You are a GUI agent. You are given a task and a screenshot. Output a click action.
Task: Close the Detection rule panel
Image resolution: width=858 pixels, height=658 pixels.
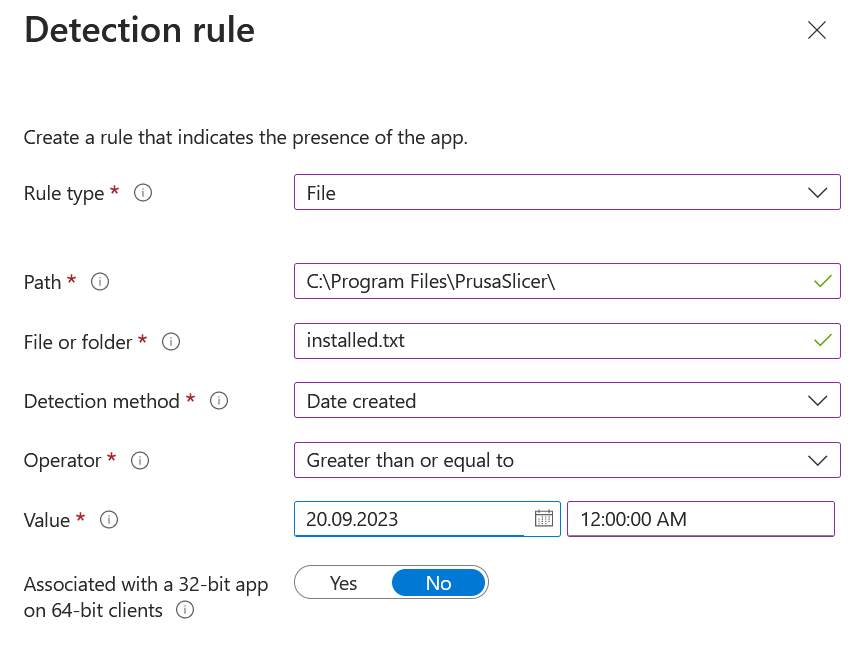pos(817,30)
